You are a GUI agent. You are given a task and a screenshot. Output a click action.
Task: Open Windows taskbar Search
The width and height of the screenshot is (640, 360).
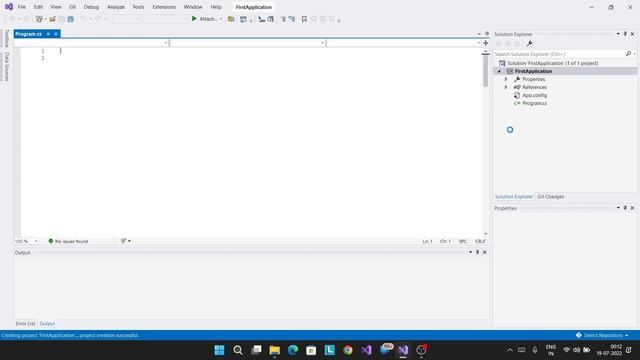pos(238,350)
